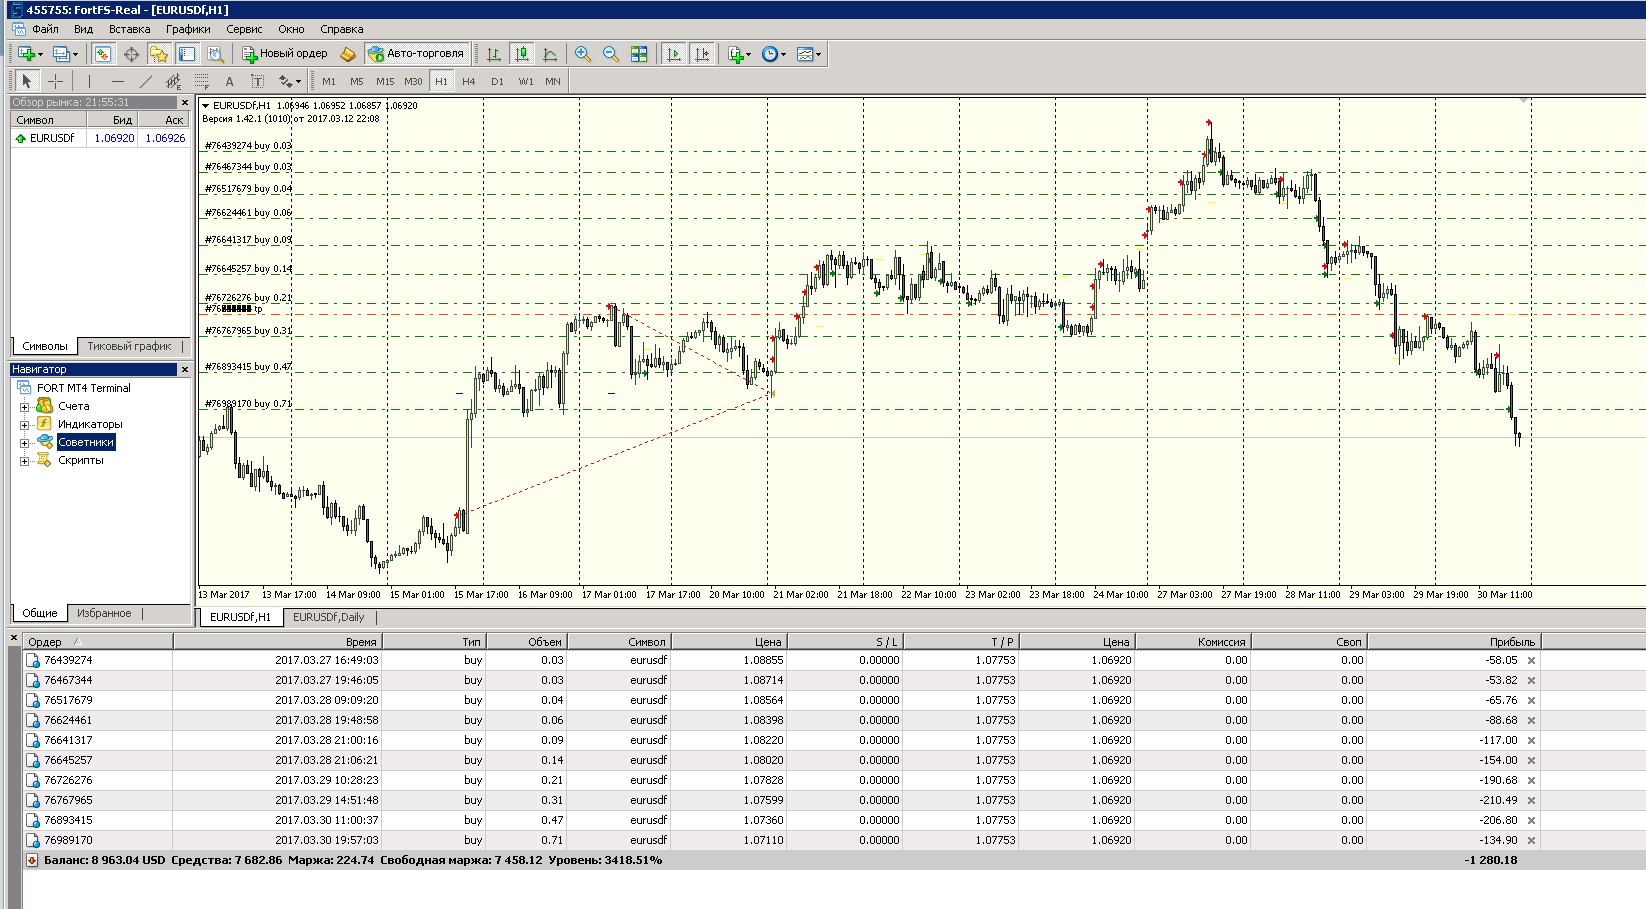Select the trendline drawing tool
1646x909 pixels.
pos(145,81)
